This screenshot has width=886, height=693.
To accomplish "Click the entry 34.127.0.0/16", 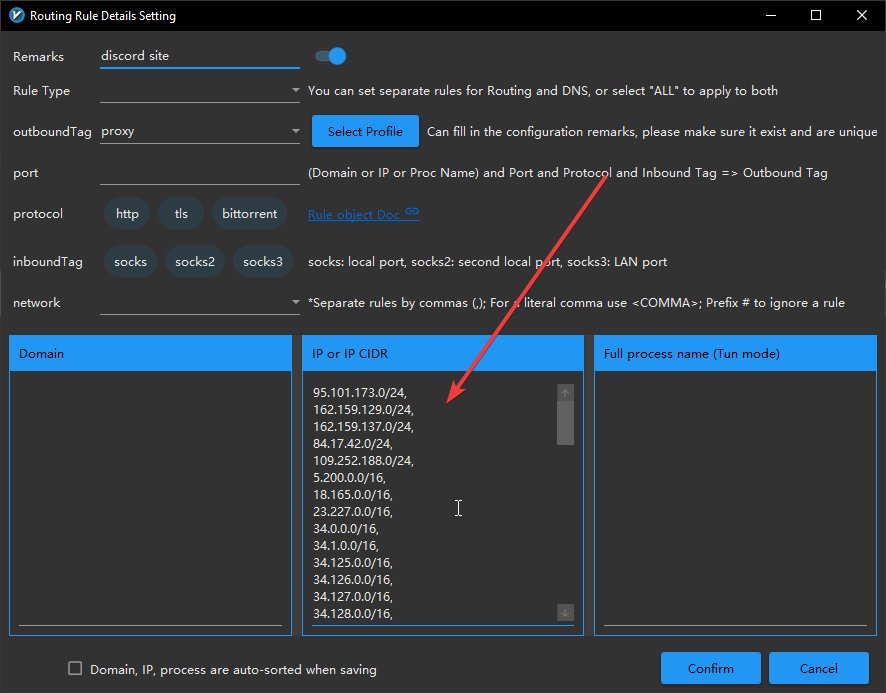I will [x=353, y=596].
